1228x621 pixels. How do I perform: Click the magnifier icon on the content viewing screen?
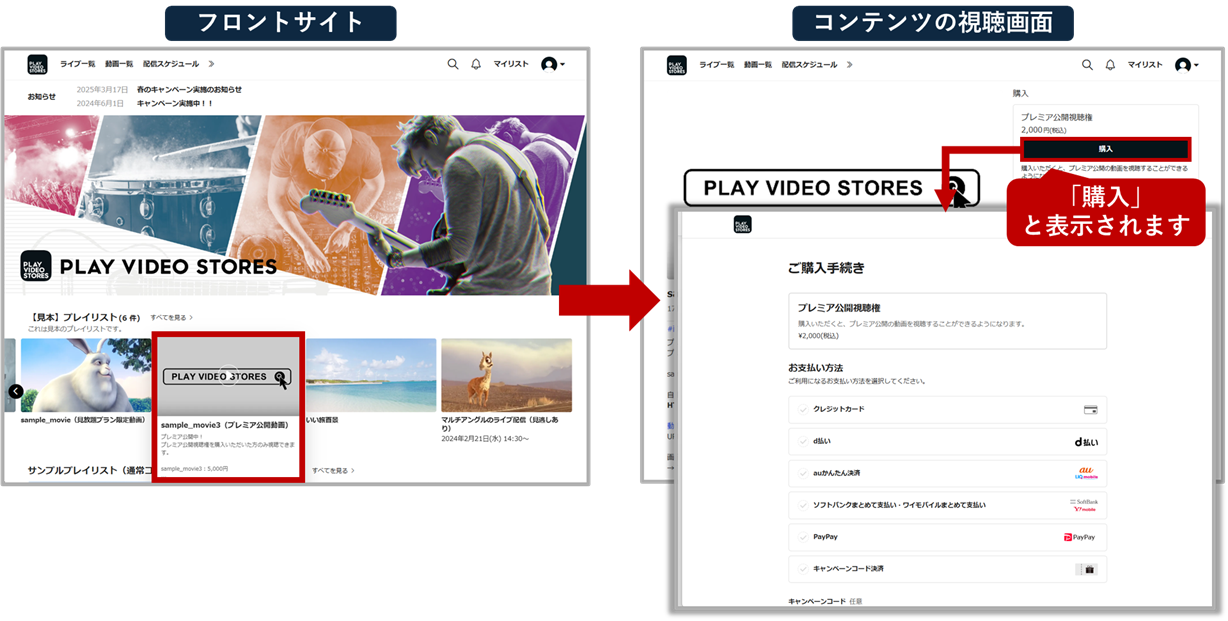click(x=1088, y=65)
